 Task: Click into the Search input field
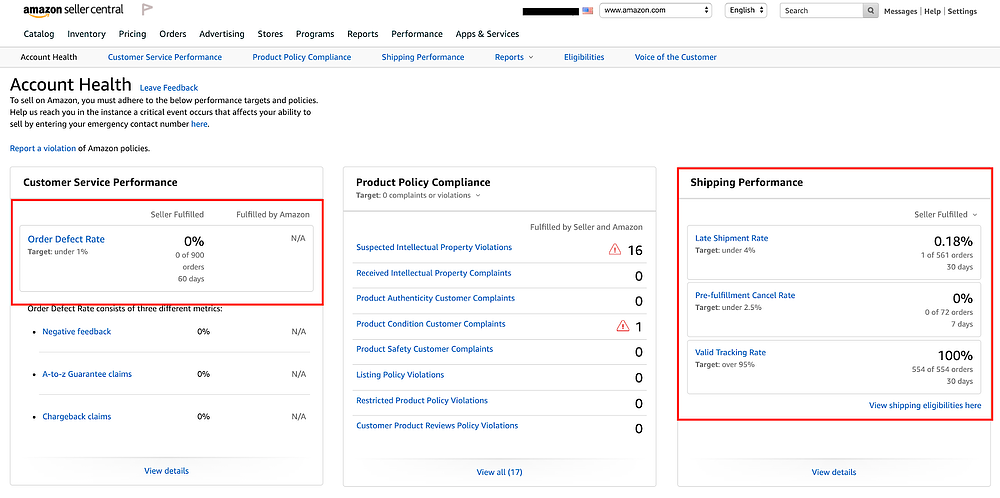click(820, 10)
